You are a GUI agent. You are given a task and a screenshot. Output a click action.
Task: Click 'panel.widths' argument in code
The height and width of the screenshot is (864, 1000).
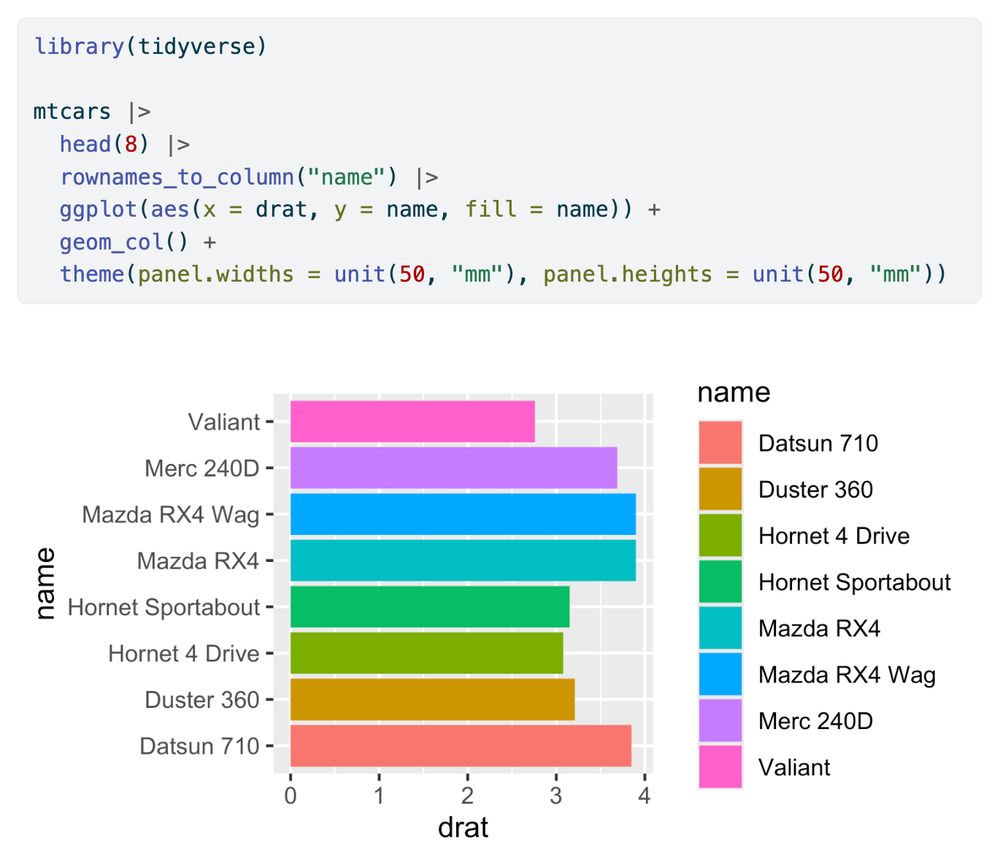[x=216, y=275]
